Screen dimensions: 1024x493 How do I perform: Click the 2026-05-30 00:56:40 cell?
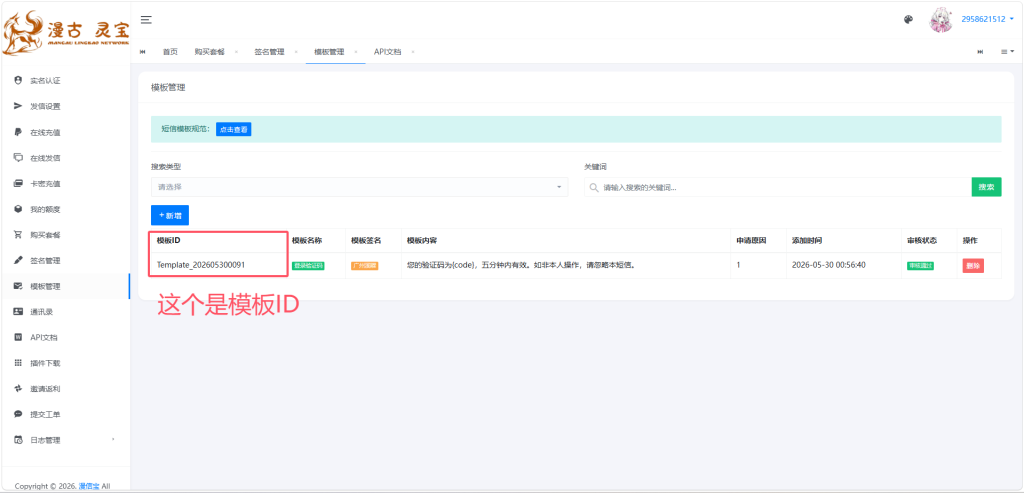click(829, 266)
